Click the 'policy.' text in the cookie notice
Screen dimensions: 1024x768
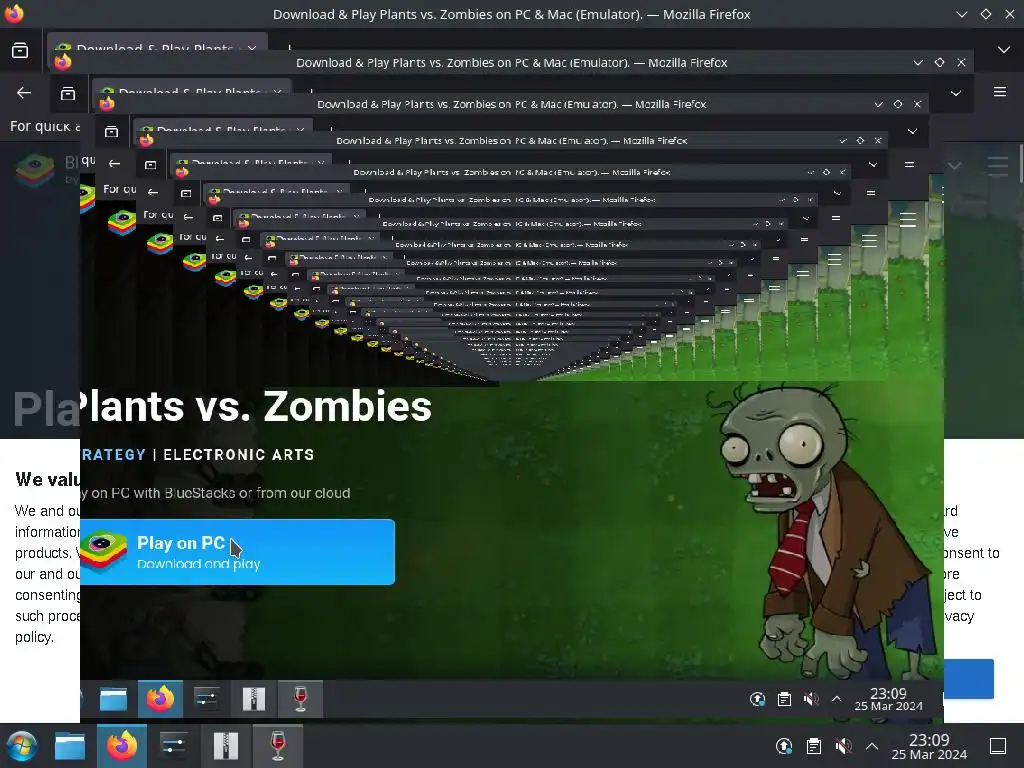34,637
